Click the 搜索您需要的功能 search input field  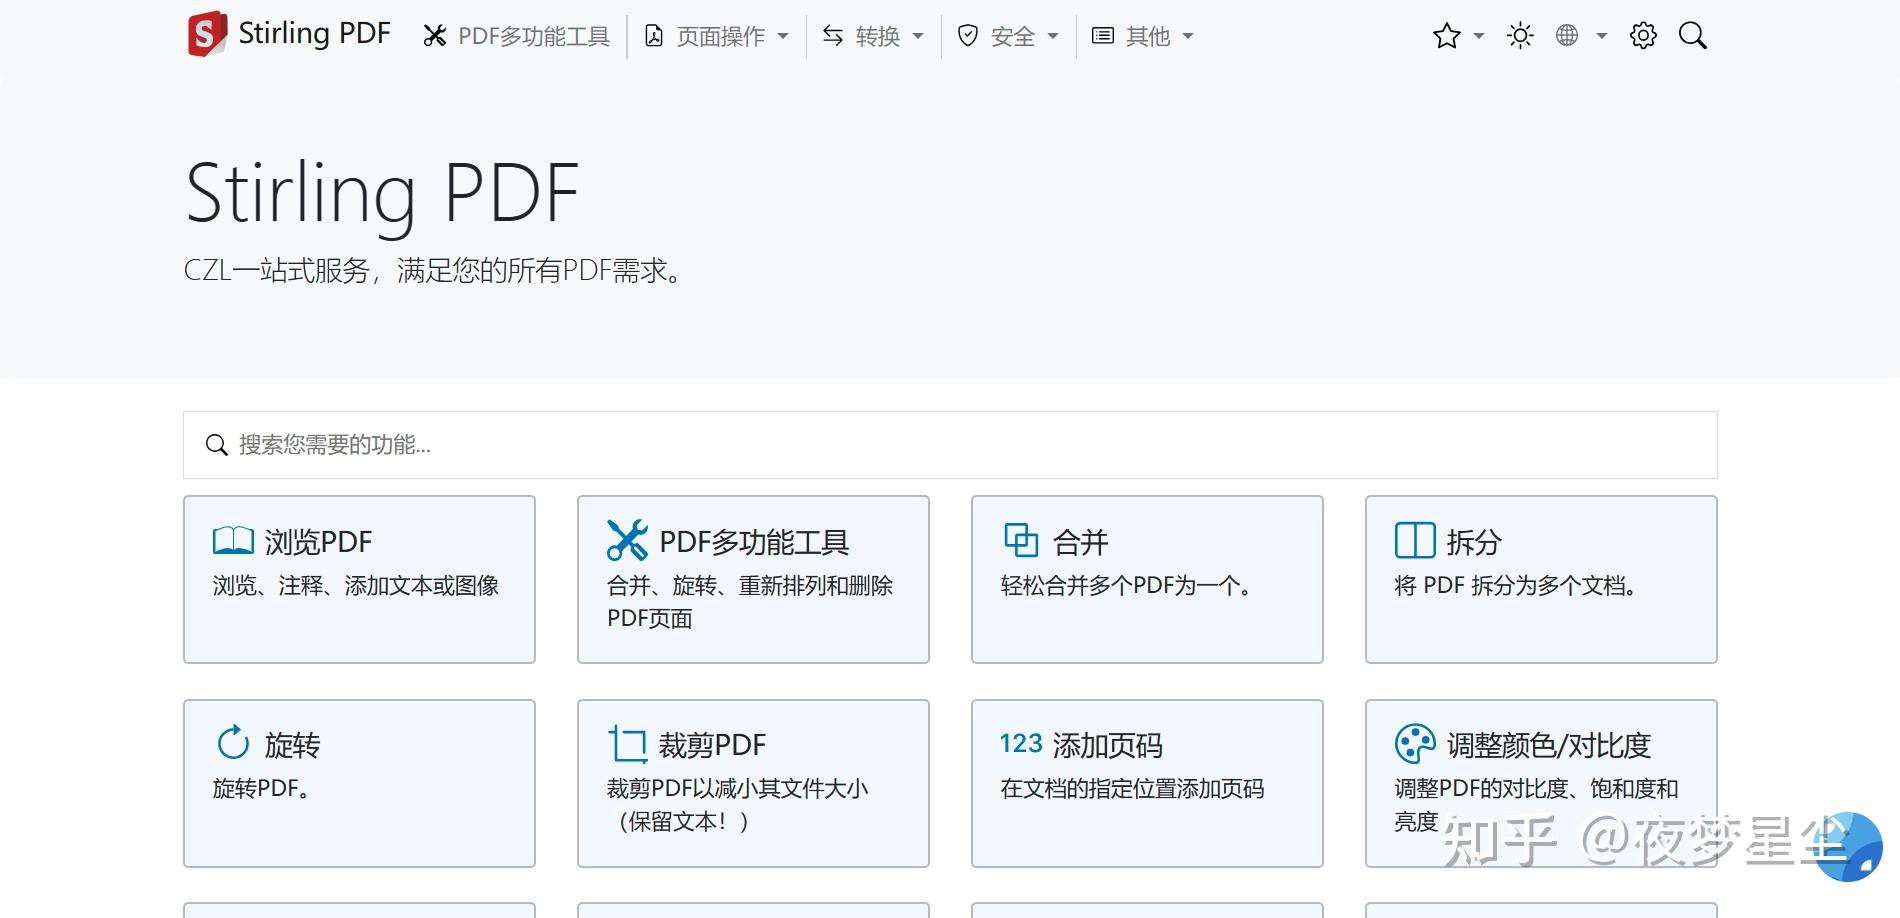(948, 445)
